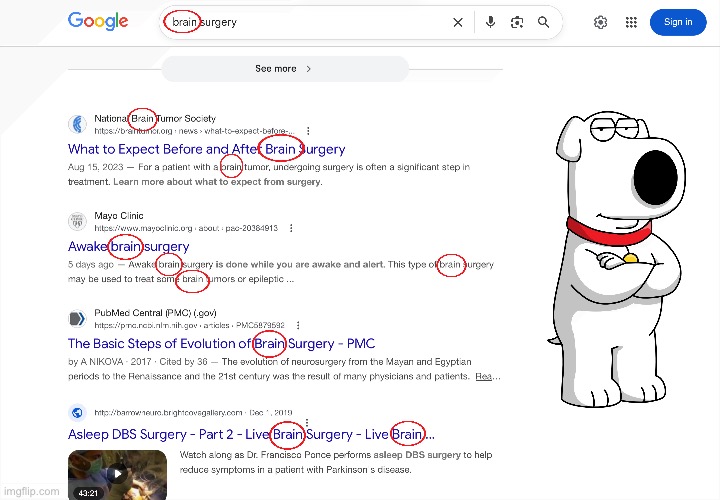Screen dimensions: 720x500
Task: Click the Mayo Clinic site name
Action: 119,216
